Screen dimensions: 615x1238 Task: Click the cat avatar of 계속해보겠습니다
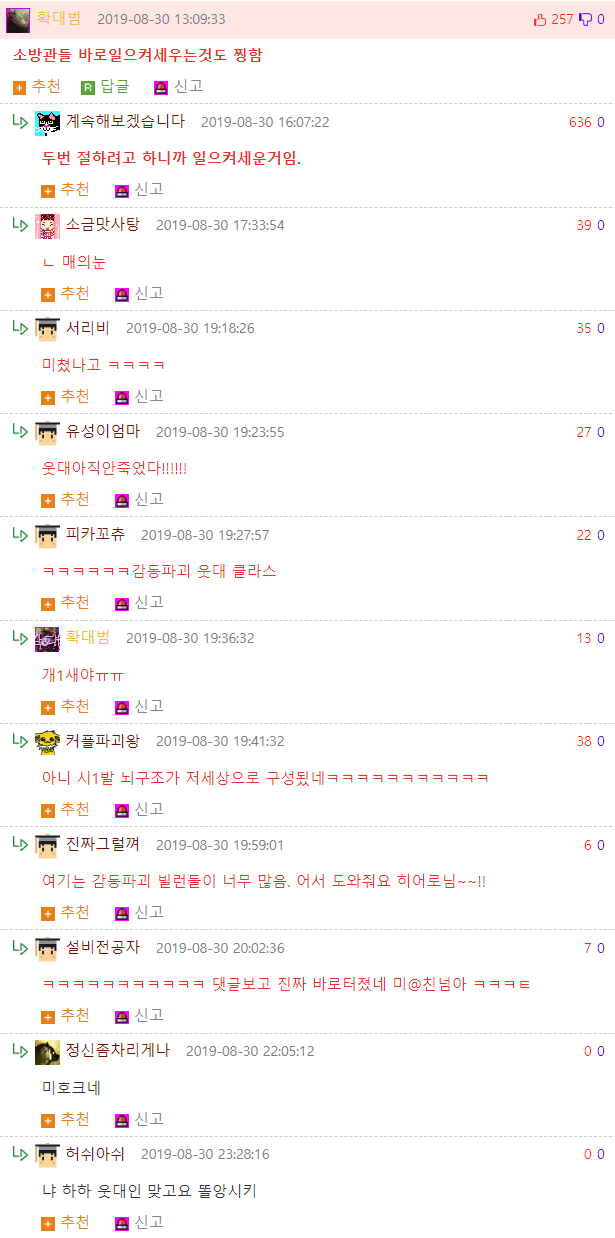[47, 123]
